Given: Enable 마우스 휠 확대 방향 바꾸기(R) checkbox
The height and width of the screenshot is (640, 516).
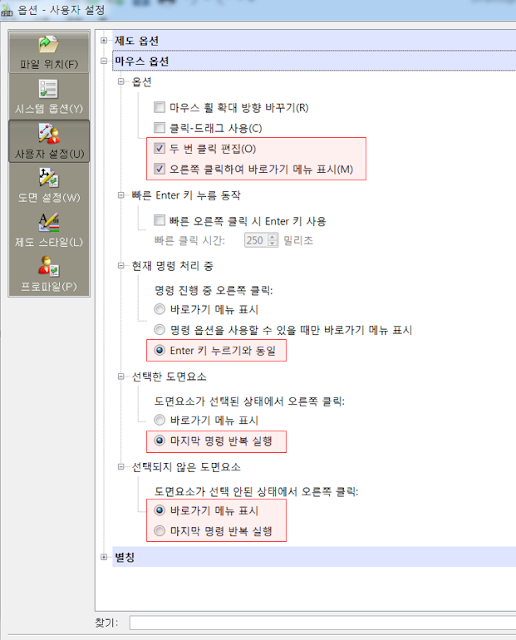Looking at the screenshot, I should coord(159,107).
